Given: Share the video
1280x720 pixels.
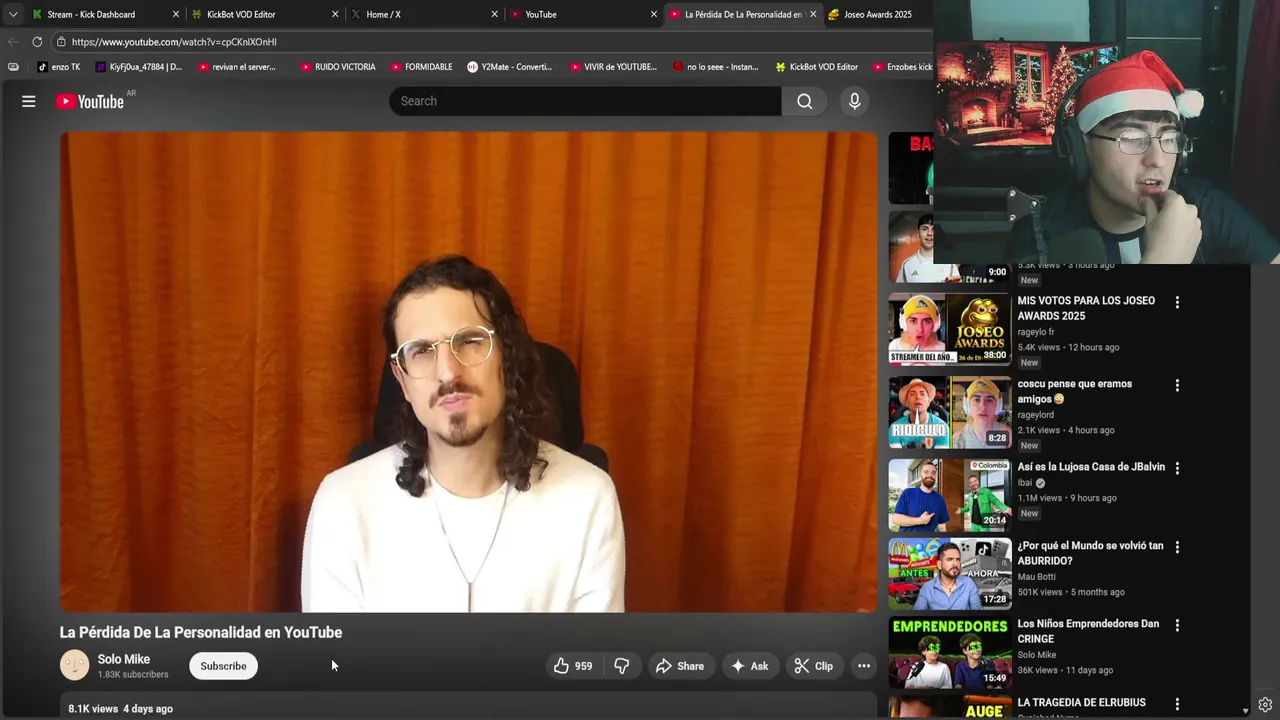Looking at the screenshot, I should 680,666.
